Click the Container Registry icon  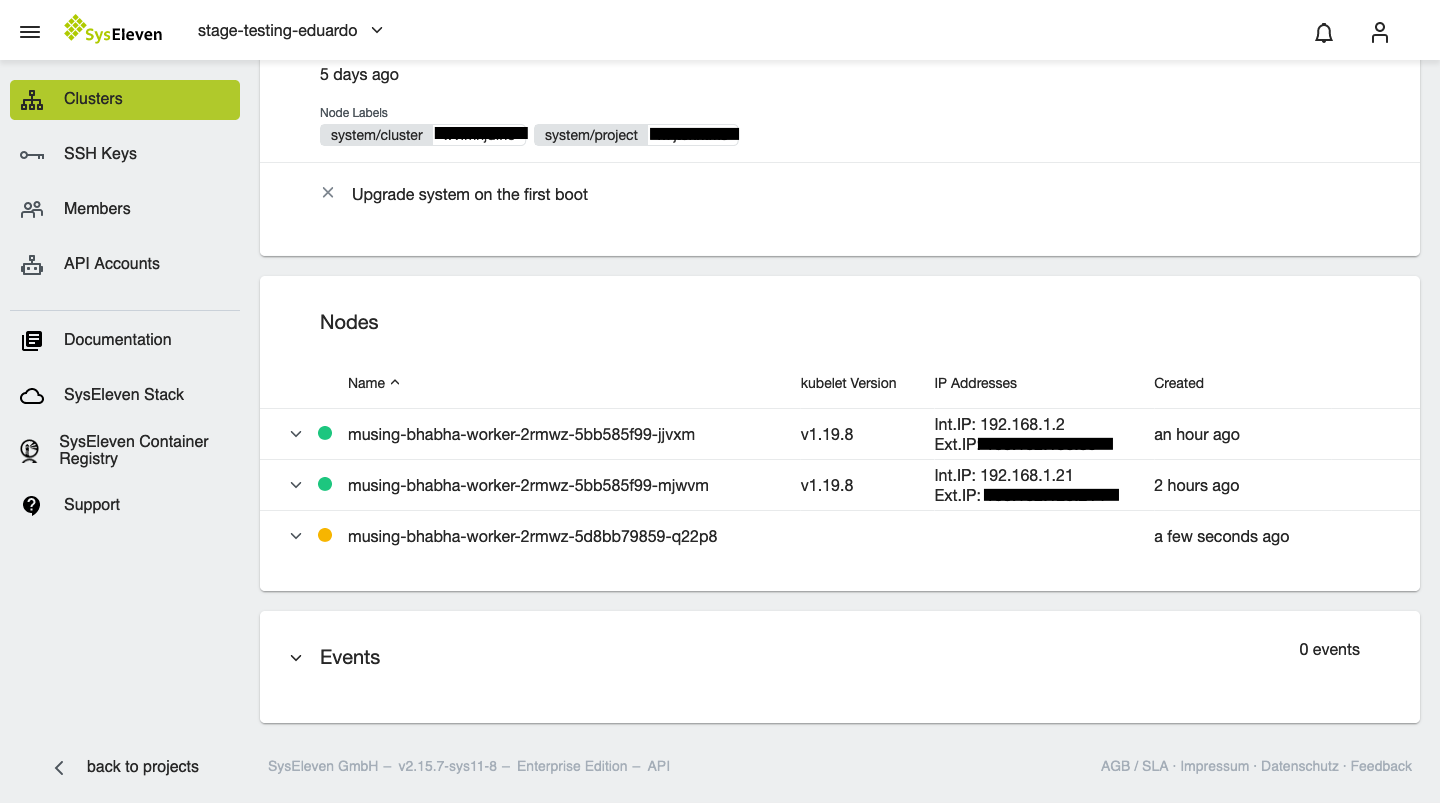pos(30,450)
